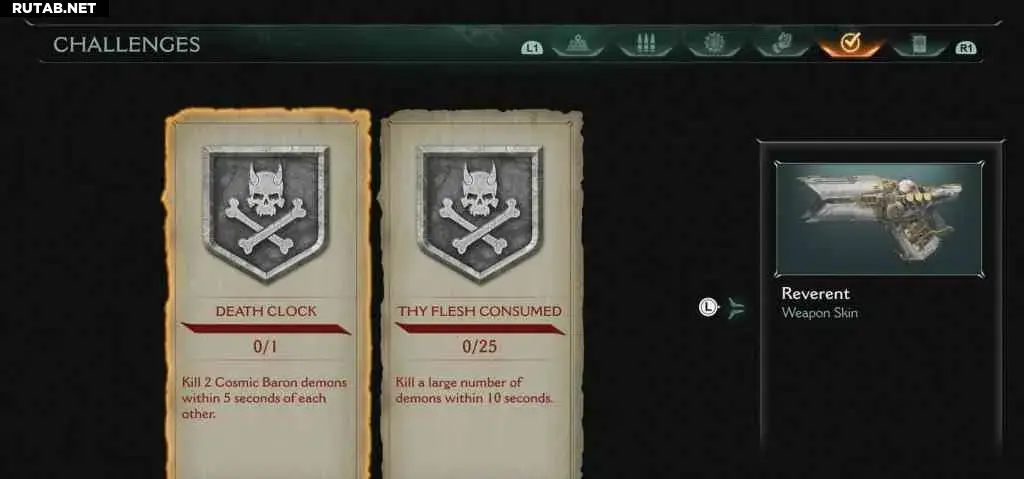The width and height of the screenshot is (1024, 479).
Task: Click the R1 next-tab button icon
Action: pos(966,48)
